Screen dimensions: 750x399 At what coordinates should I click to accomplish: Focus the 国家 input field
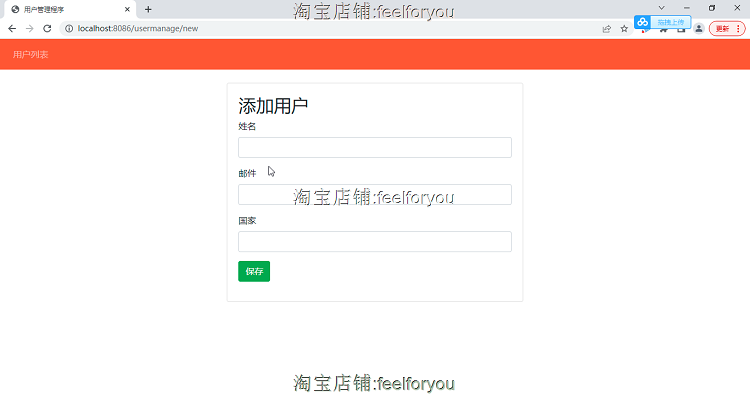click(x=375, y=242)
